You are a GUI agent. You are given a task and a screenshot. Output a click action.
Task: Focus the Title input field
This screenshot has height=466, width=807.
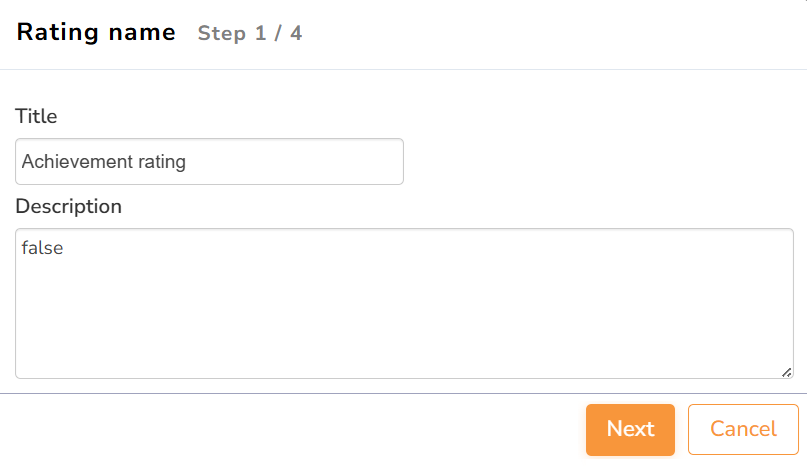point(209,161)
